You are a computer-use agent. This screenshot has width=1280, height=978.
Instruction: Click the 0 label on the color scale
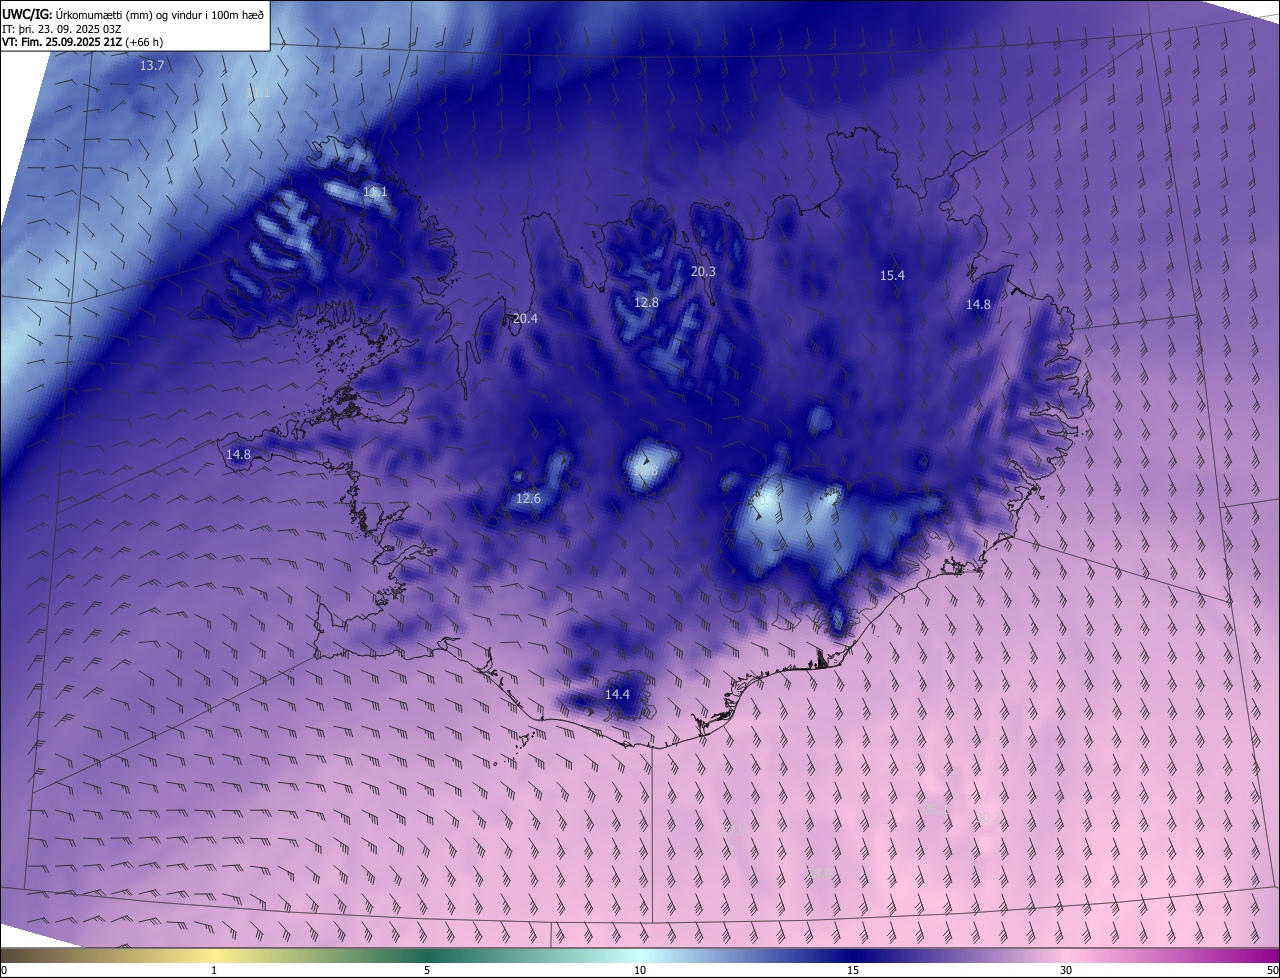coord(4,971)
